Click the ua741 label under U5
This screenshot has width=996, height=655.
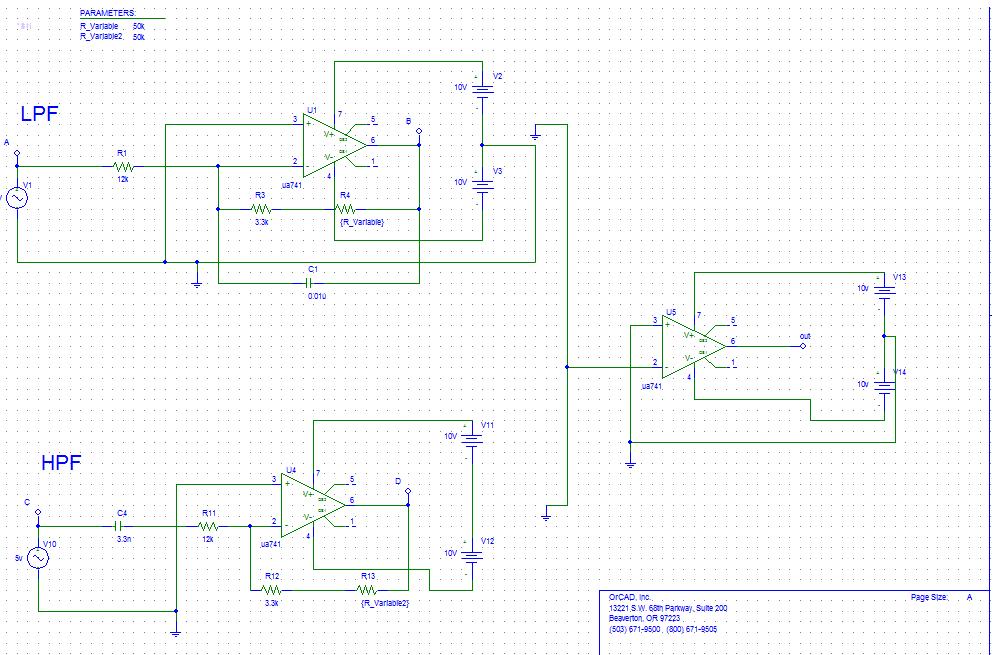(x=652, y=386)
